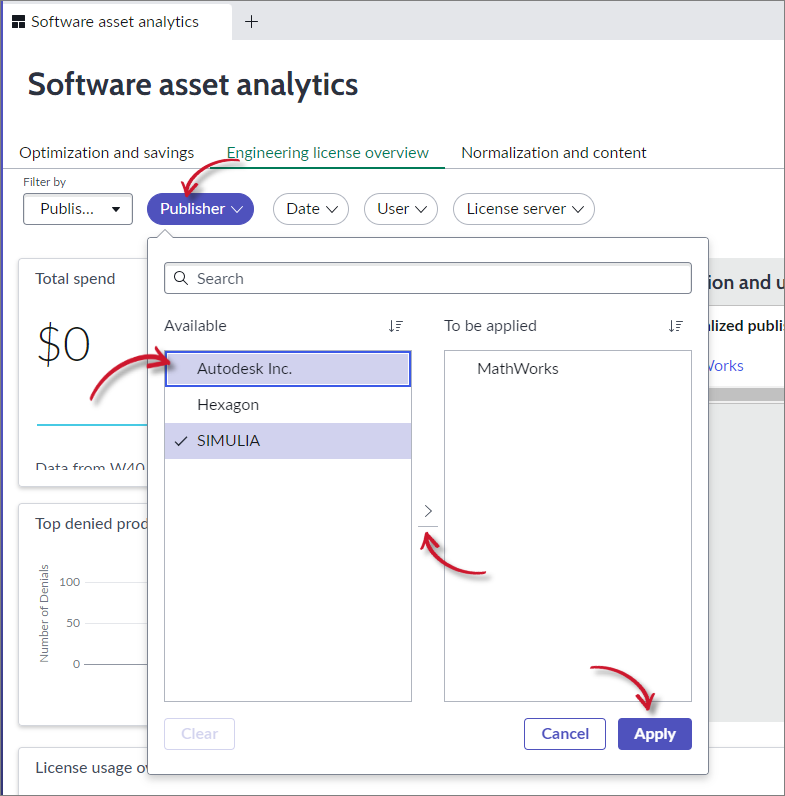The image size is (785, 796).
Task: Move selected publishers right with the chevron arrow
Action: click(428, 511)
